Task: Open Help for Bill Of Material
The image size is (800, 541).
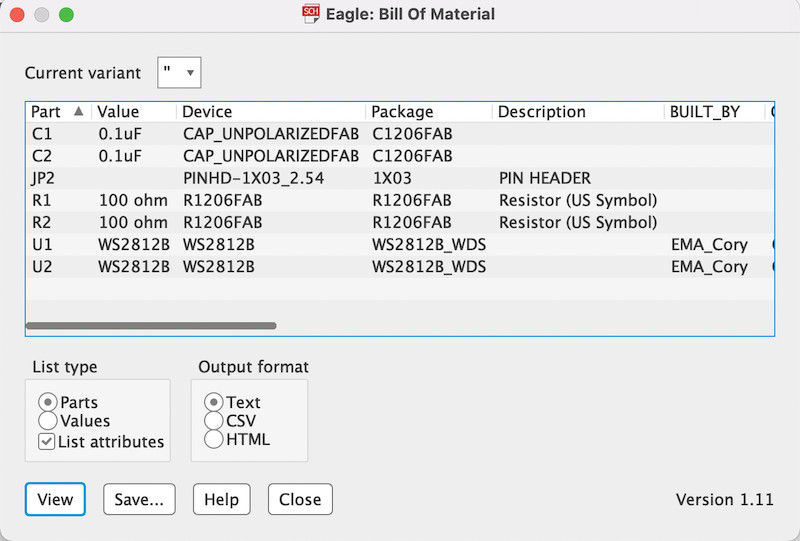Action: pos(221,499)
